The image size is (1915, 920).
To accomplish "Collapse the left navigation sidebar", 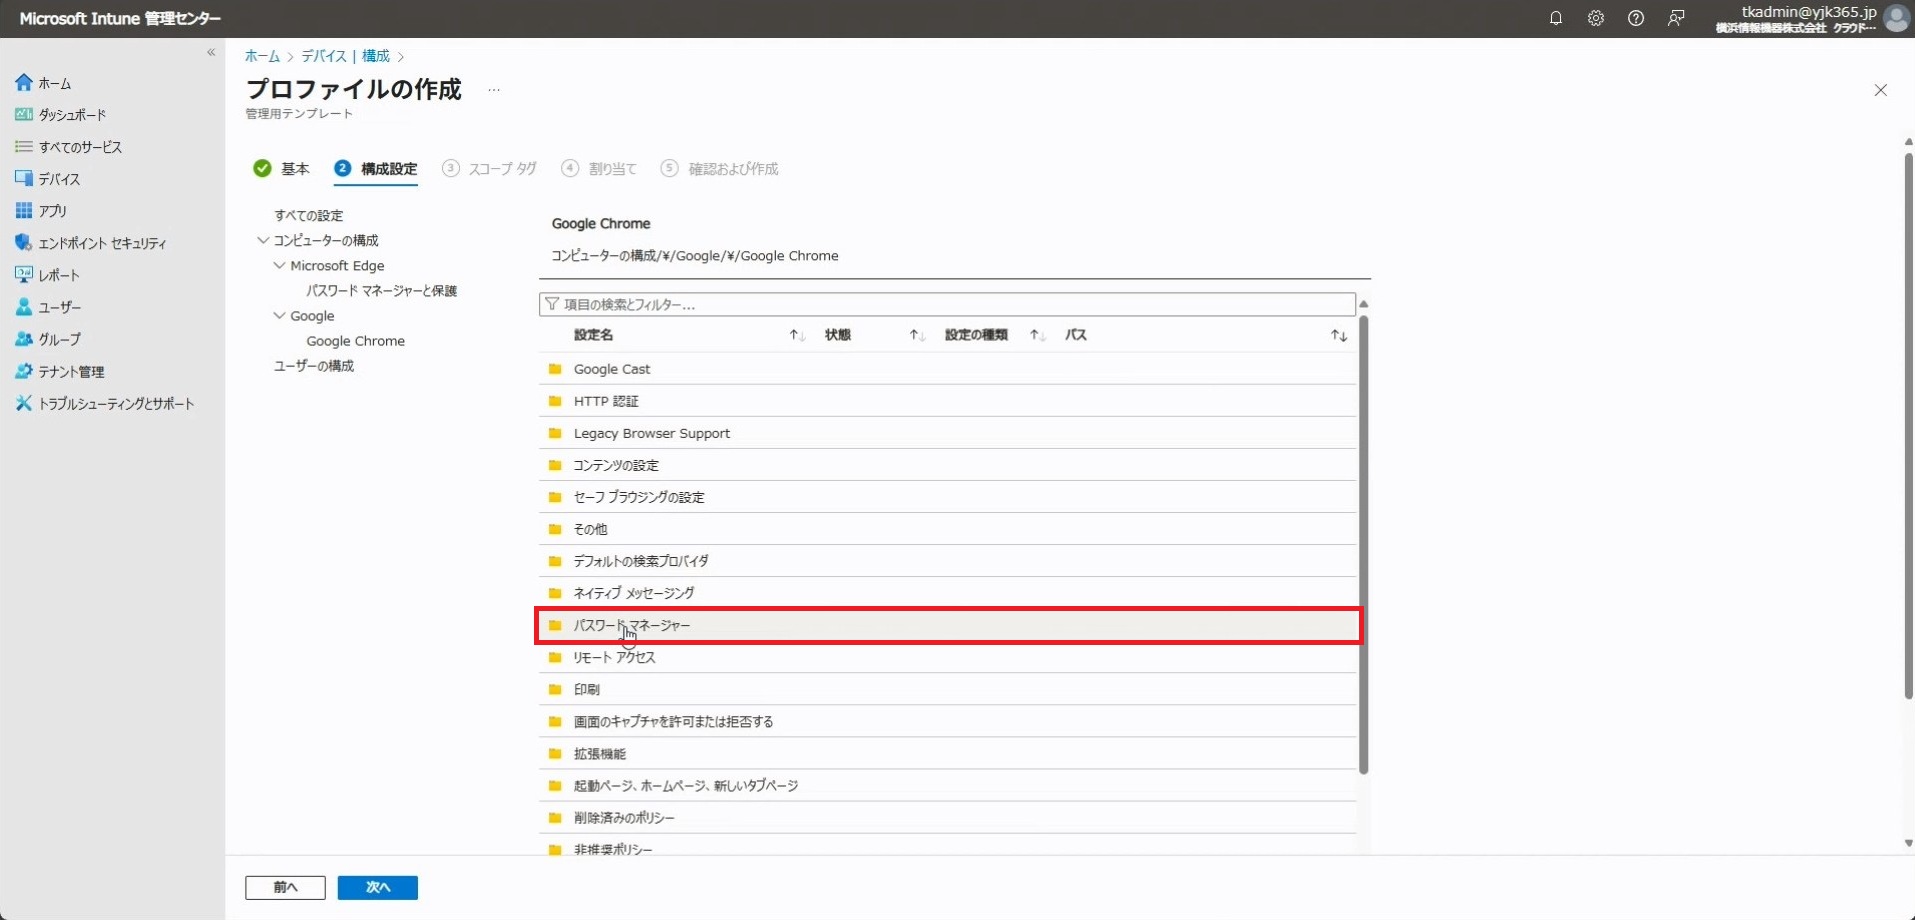I will click(211, 52).
